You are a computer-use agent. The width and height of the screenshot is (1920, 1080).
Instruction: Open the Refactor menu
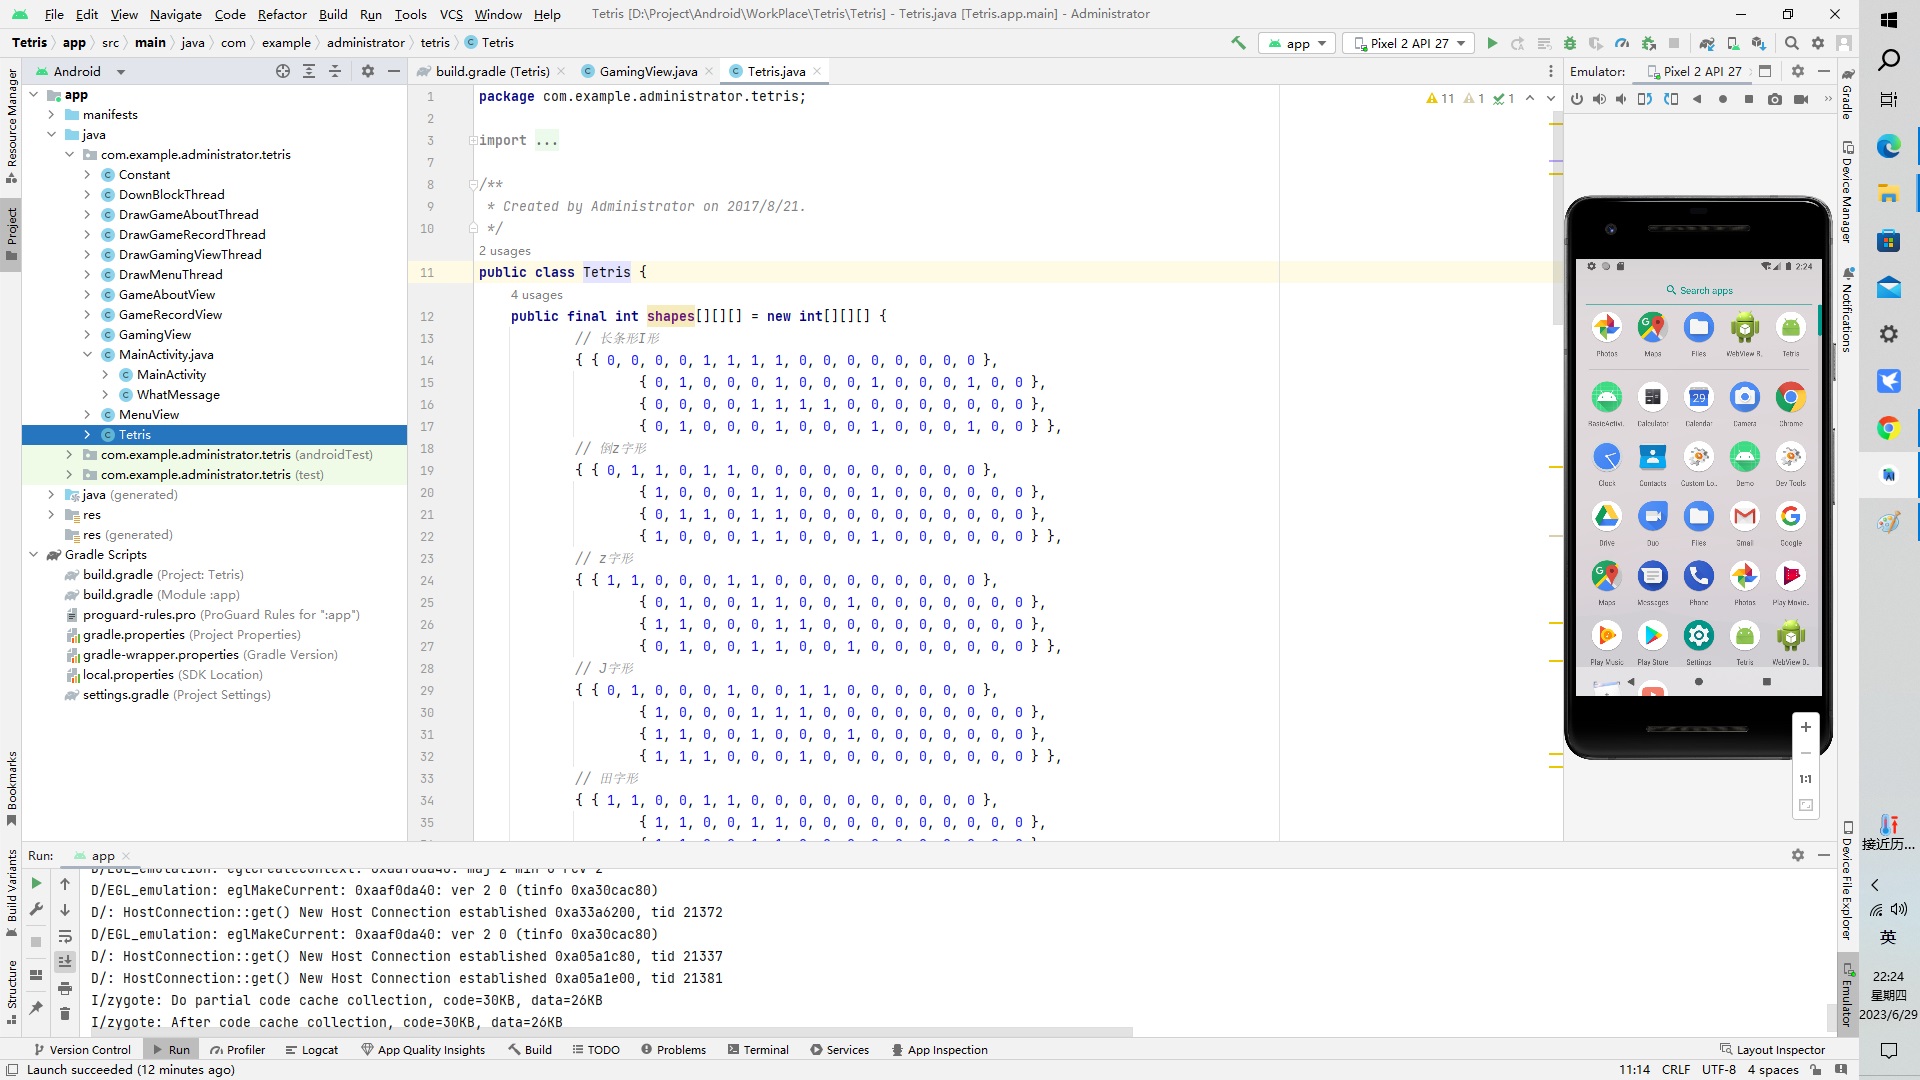(x=282, y=14)
